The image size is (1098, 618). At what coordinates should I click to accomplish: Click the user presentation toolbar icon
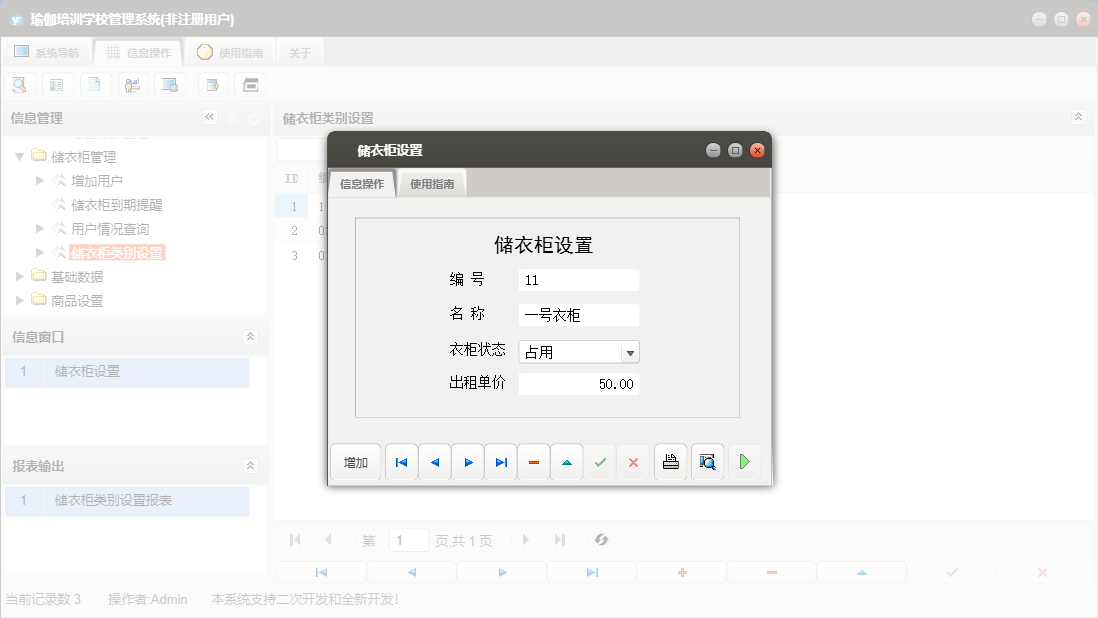[133, 84]
